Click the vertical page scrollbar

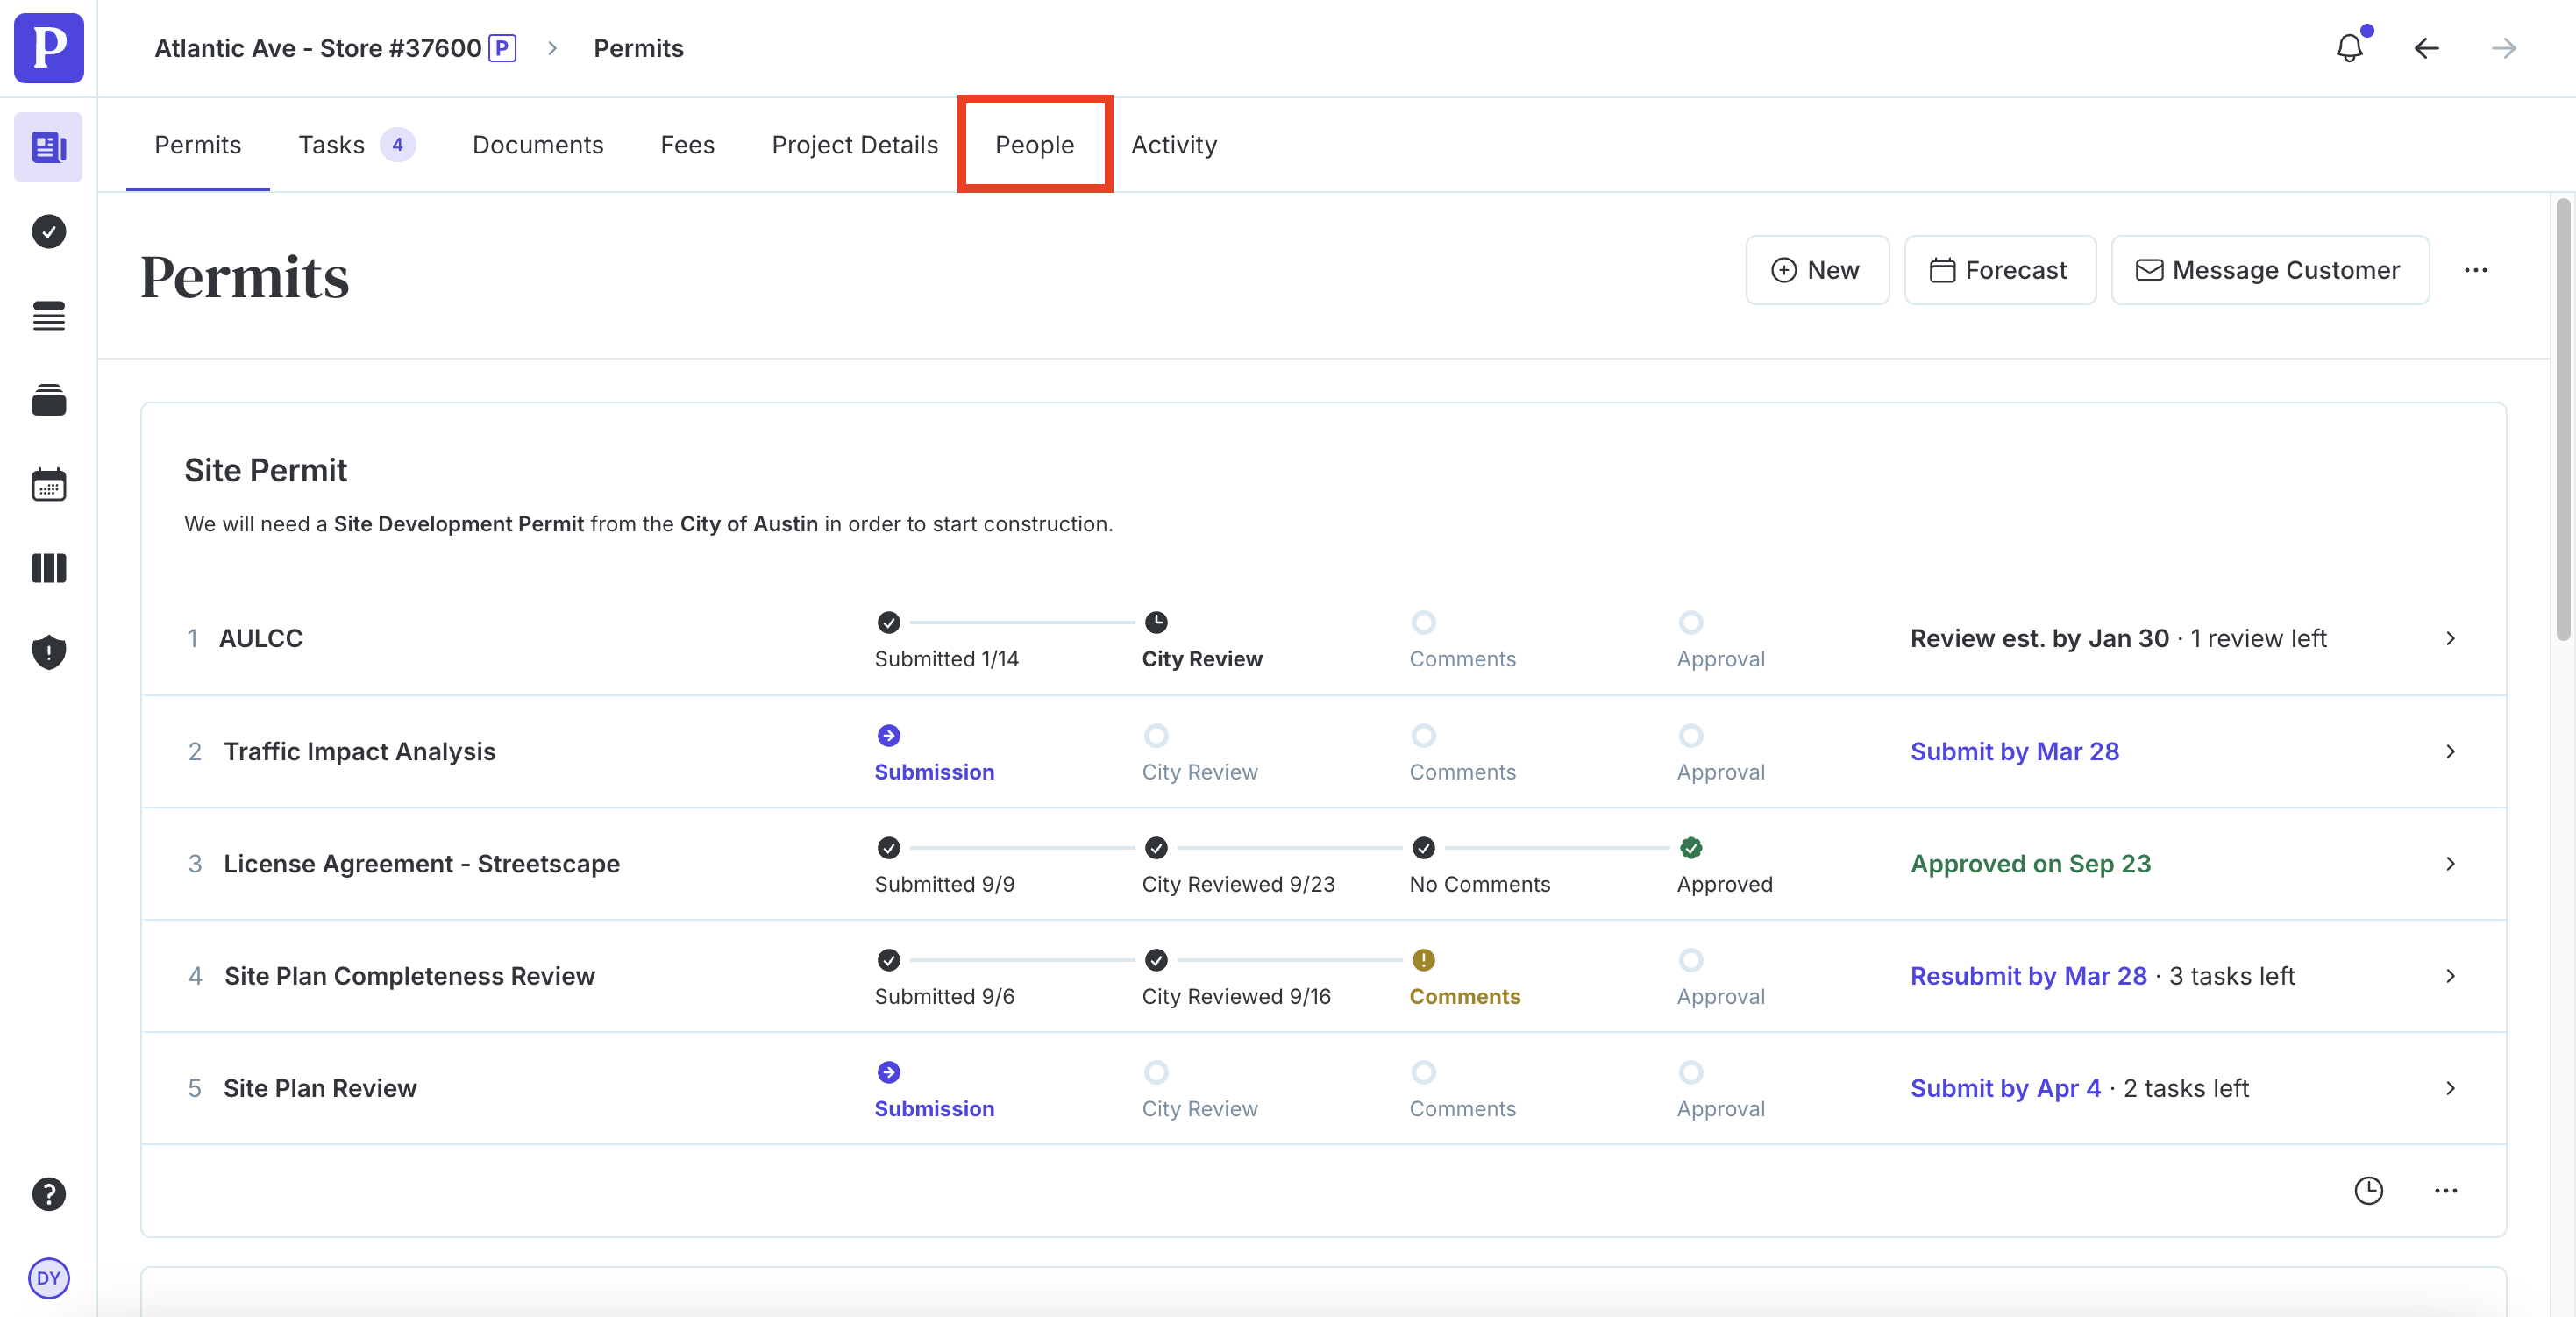tap(2562, 420)
